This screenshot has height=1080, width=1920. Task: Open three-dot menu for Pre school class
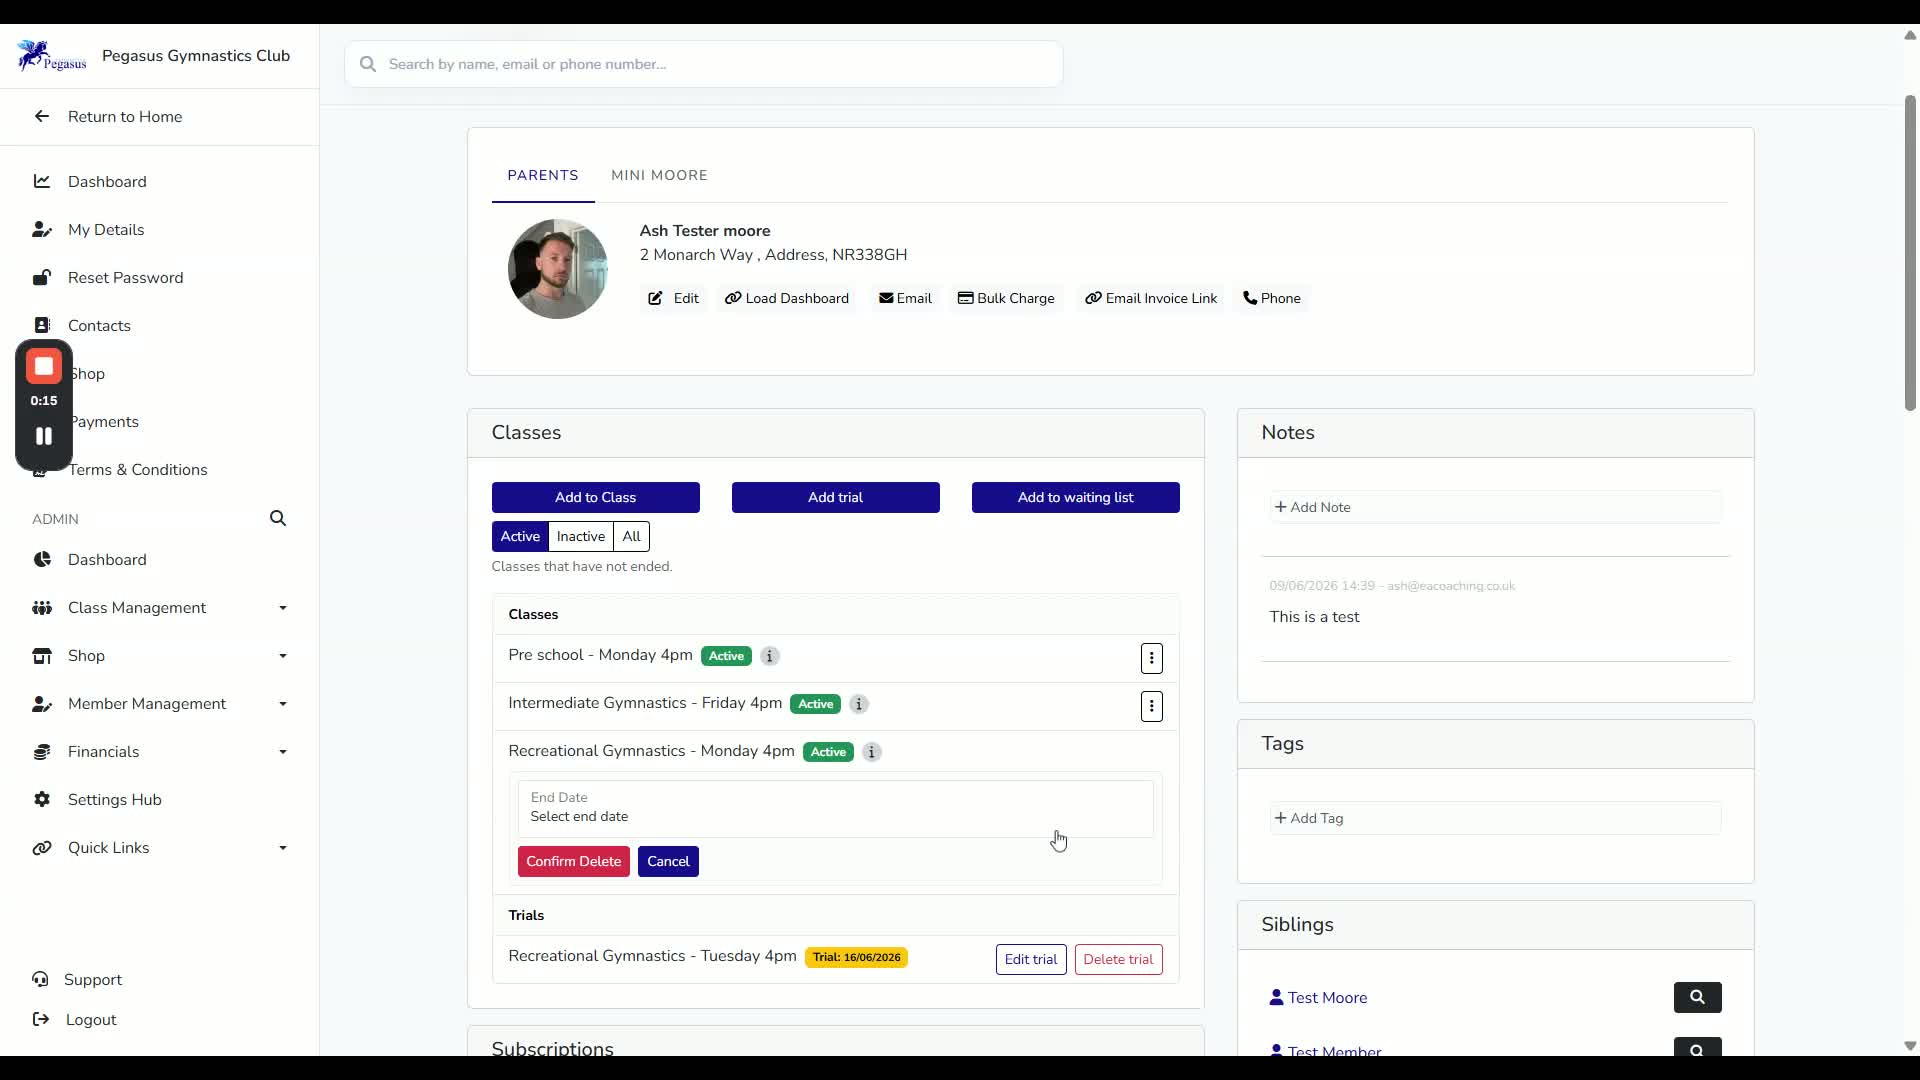[x=1152, y=658]
